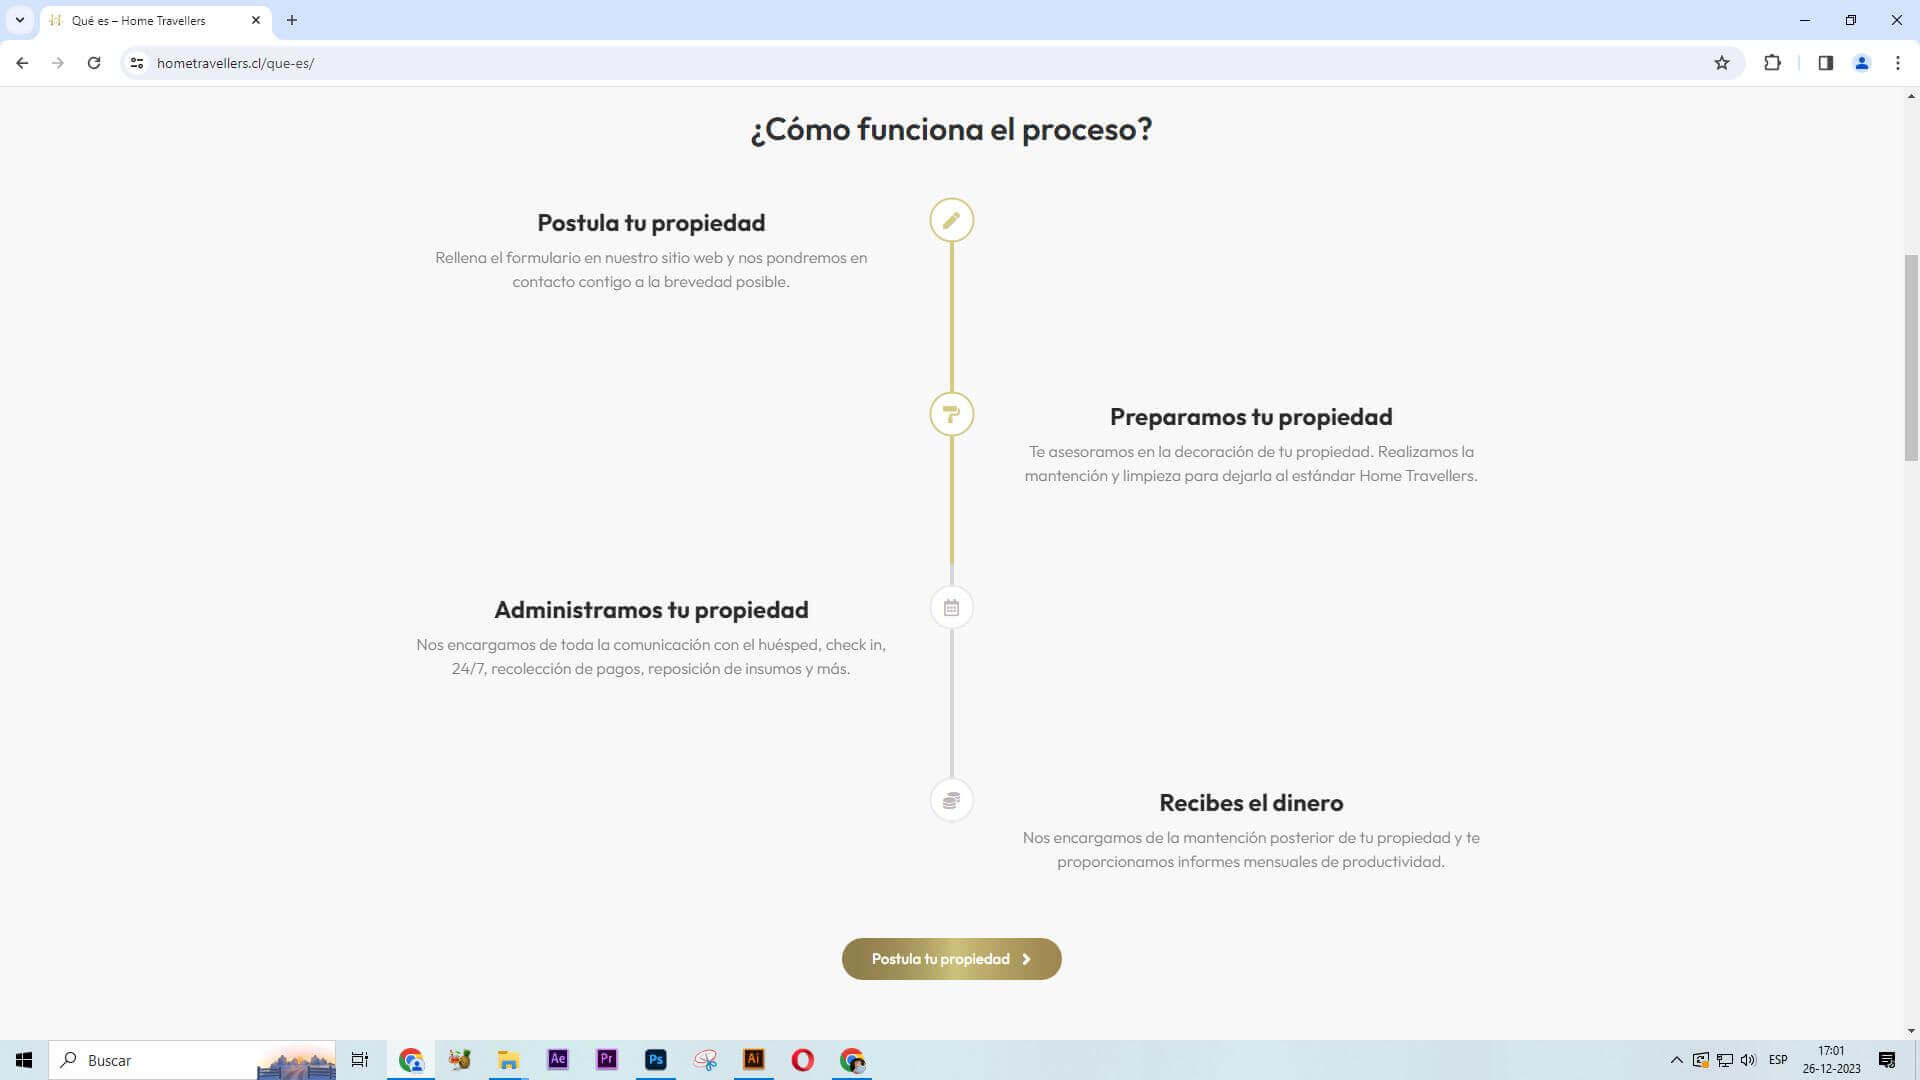Open the browser extensions puzzle icon
1920x1080 pixels.
1772,63
